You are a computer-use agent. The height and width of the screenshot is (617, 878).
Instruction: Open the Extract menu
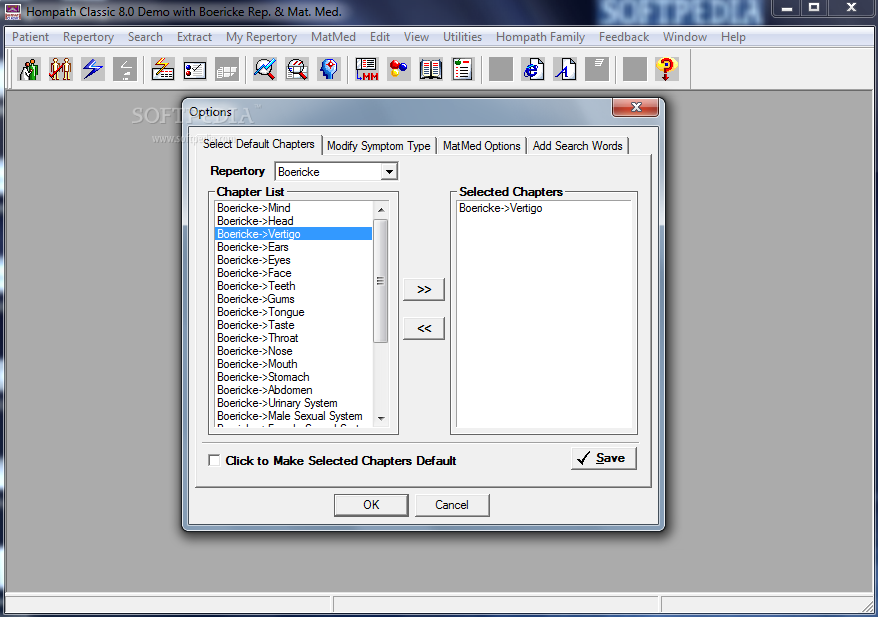[x=194, y=37]
